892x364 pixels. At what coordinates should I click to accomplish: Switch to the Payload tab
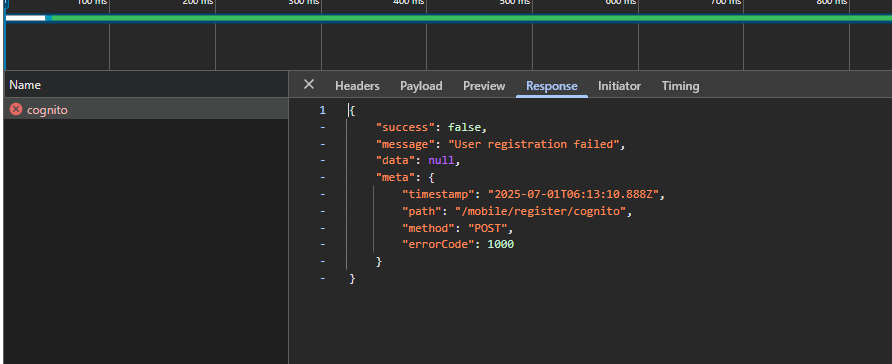tap(421, 86)
